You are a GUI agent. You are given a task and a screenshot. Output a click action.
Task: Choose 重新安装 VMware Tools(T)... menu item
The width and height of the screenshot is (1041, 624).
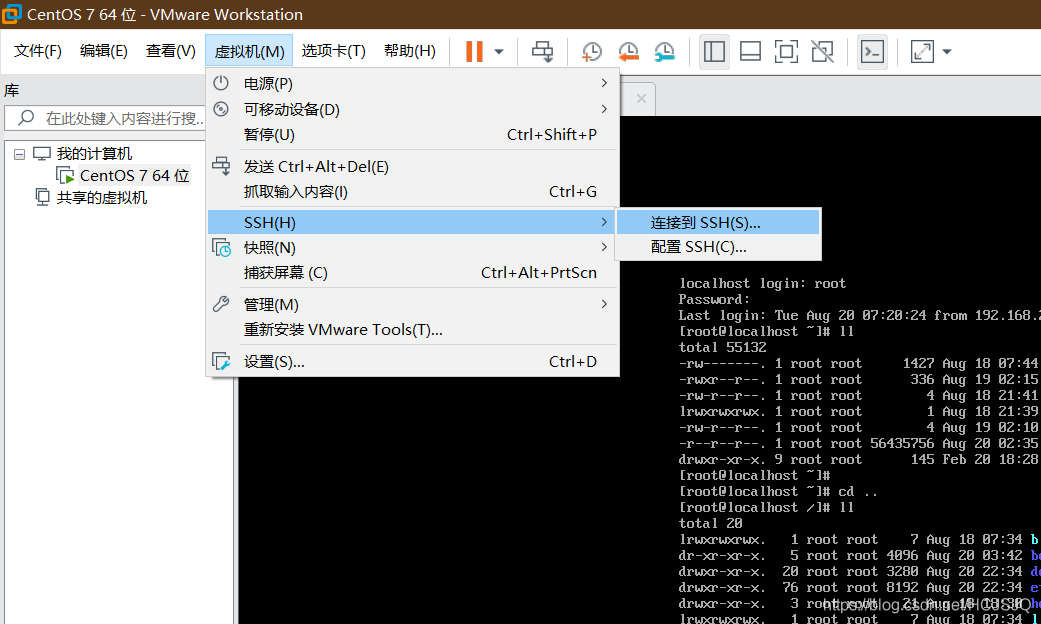coord(412,330)
